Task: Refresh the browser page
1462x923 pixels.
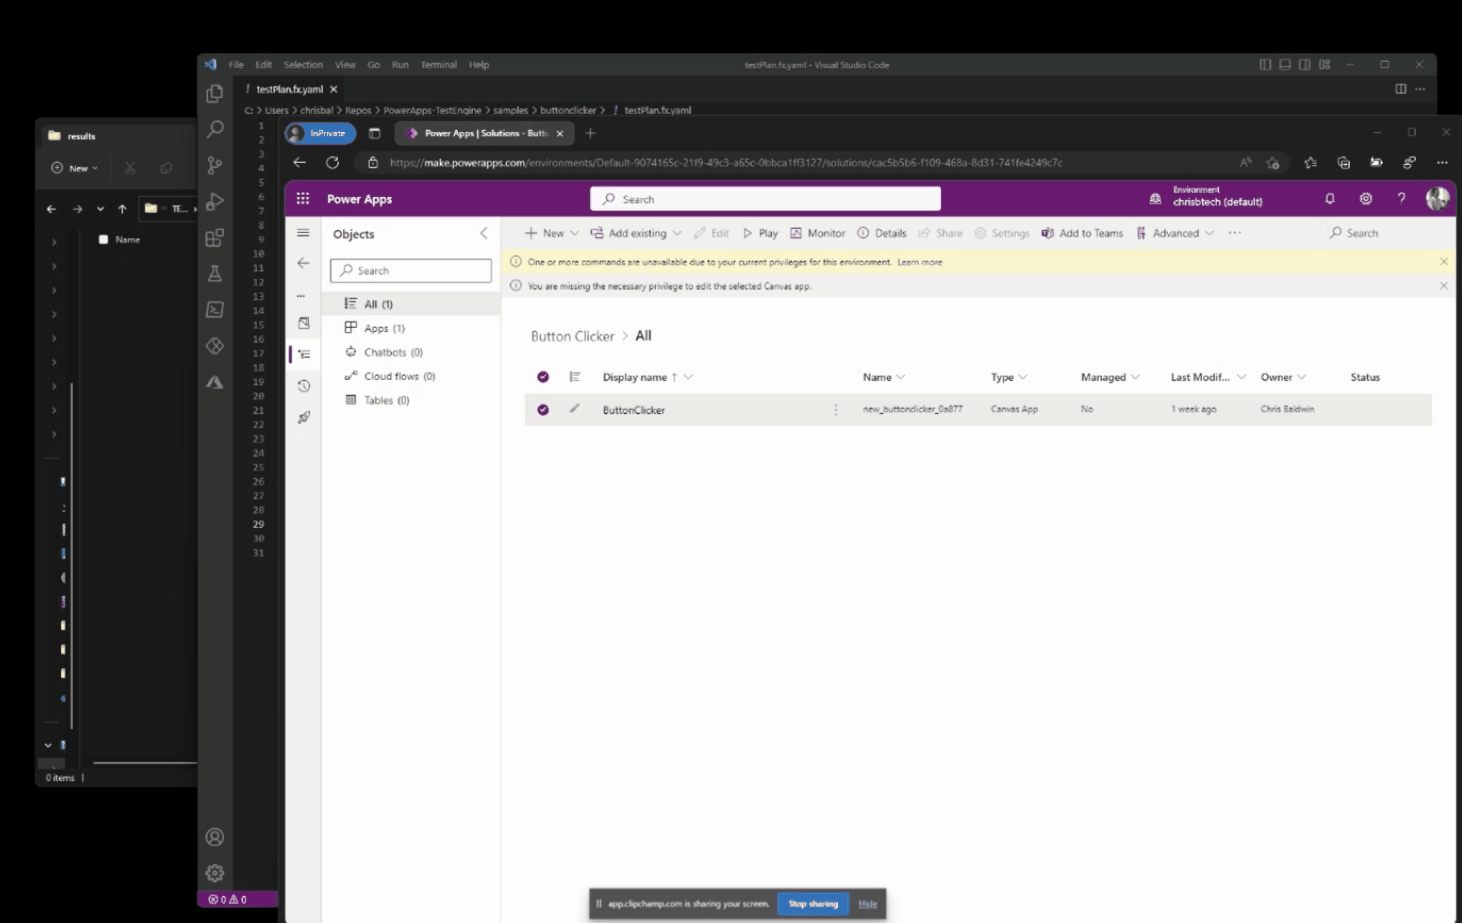Action: tap(332, 162)
